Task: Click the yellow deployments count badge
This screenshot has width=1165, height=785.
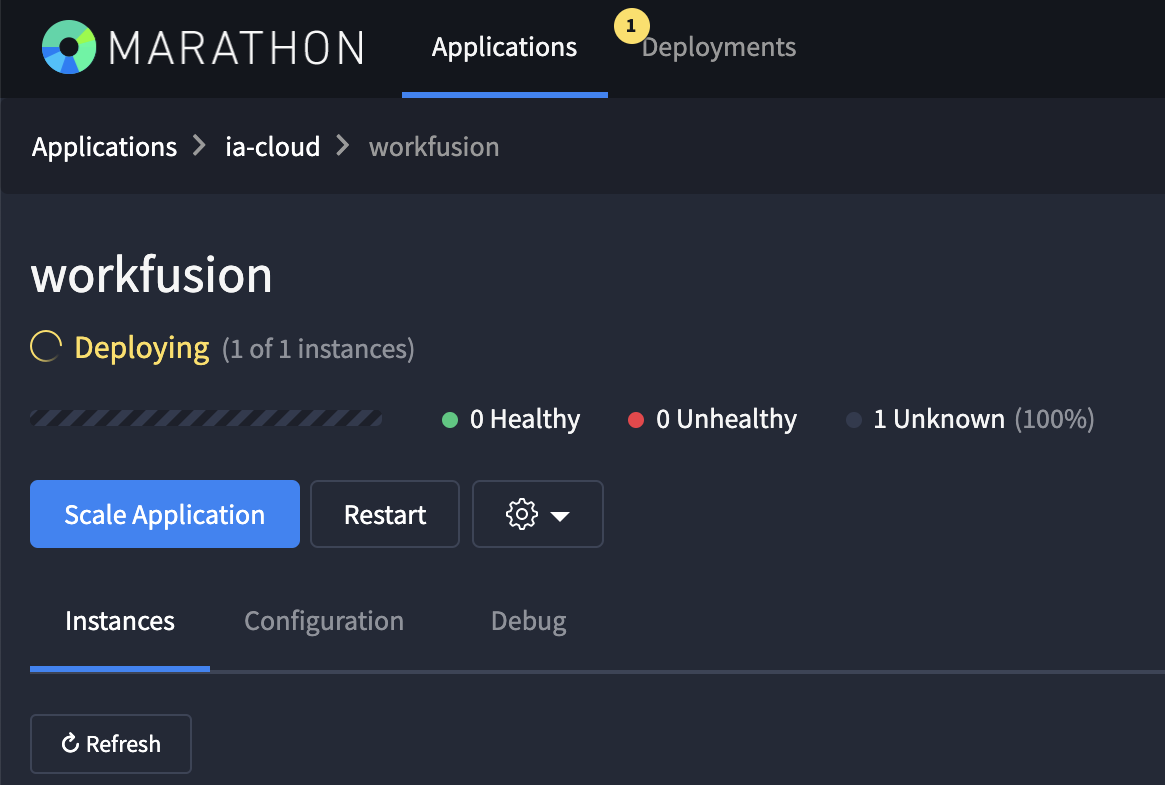Action: 632,26
